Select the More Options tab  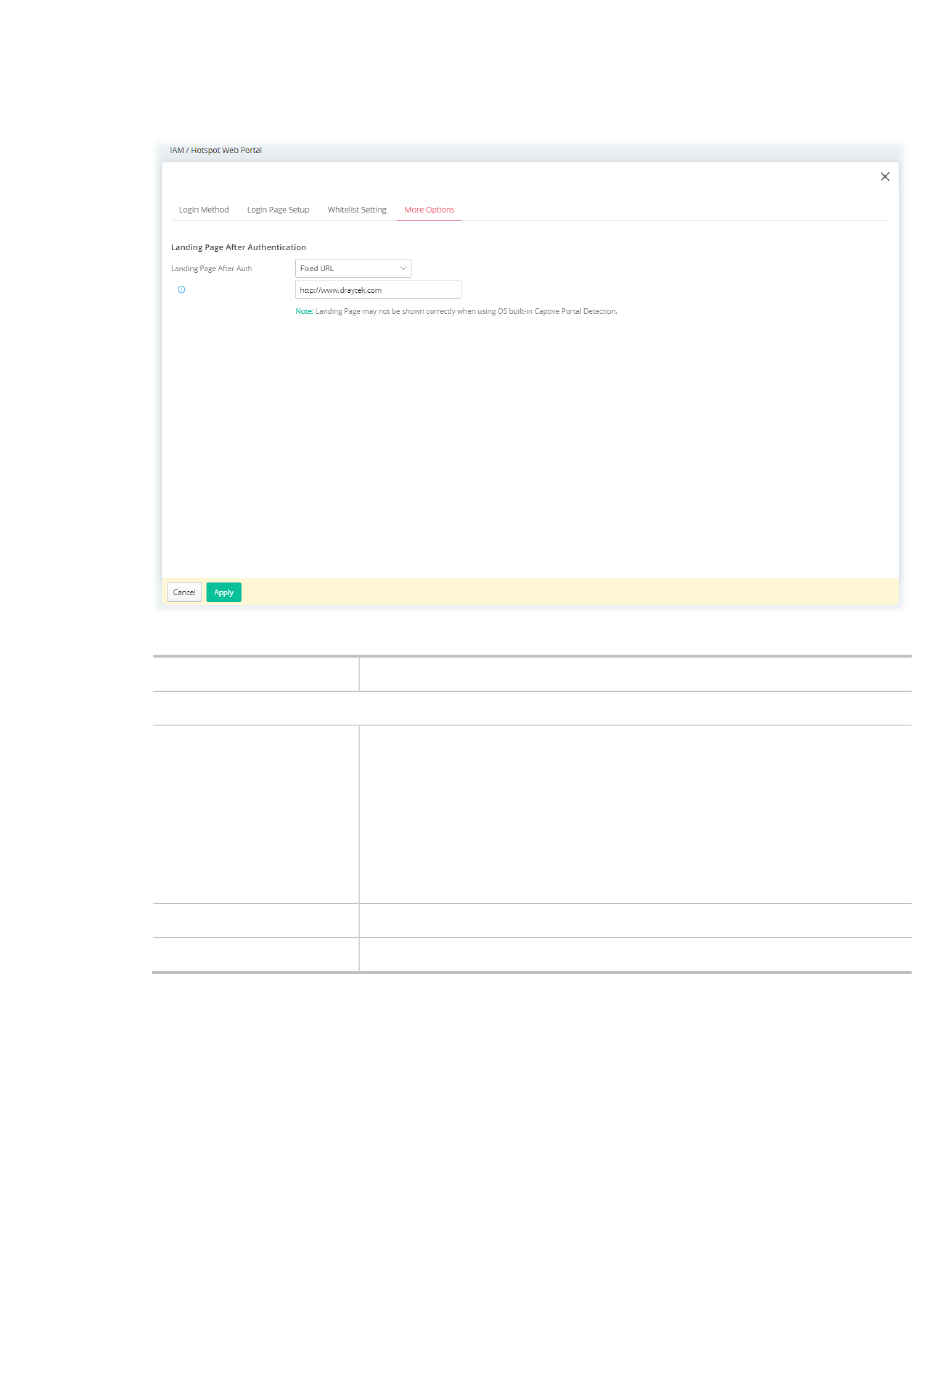pos(429,210)
